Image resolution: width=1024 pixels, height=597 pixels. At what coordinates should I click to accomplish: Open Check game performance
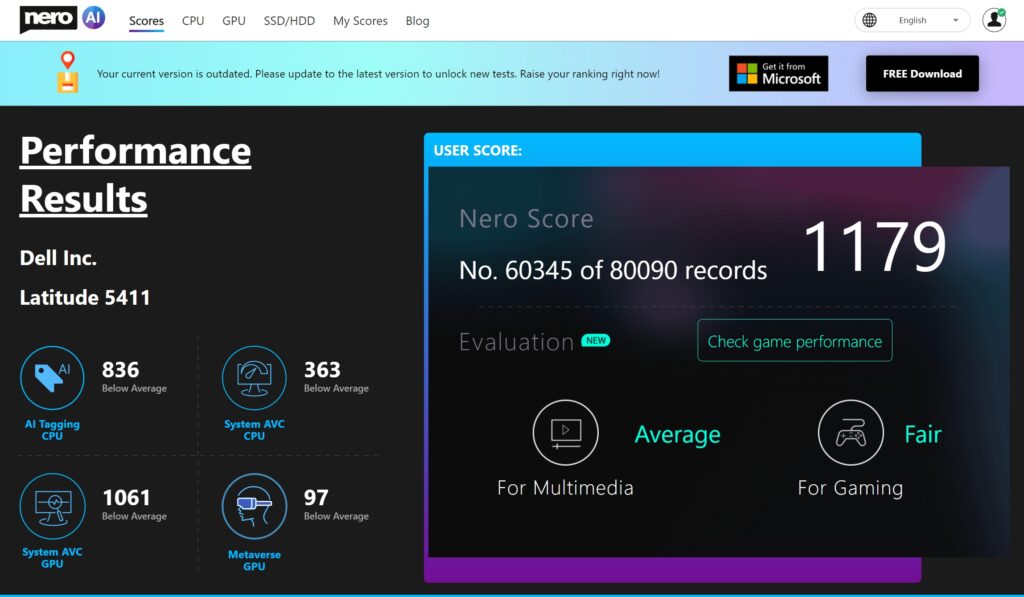(794, 340)
